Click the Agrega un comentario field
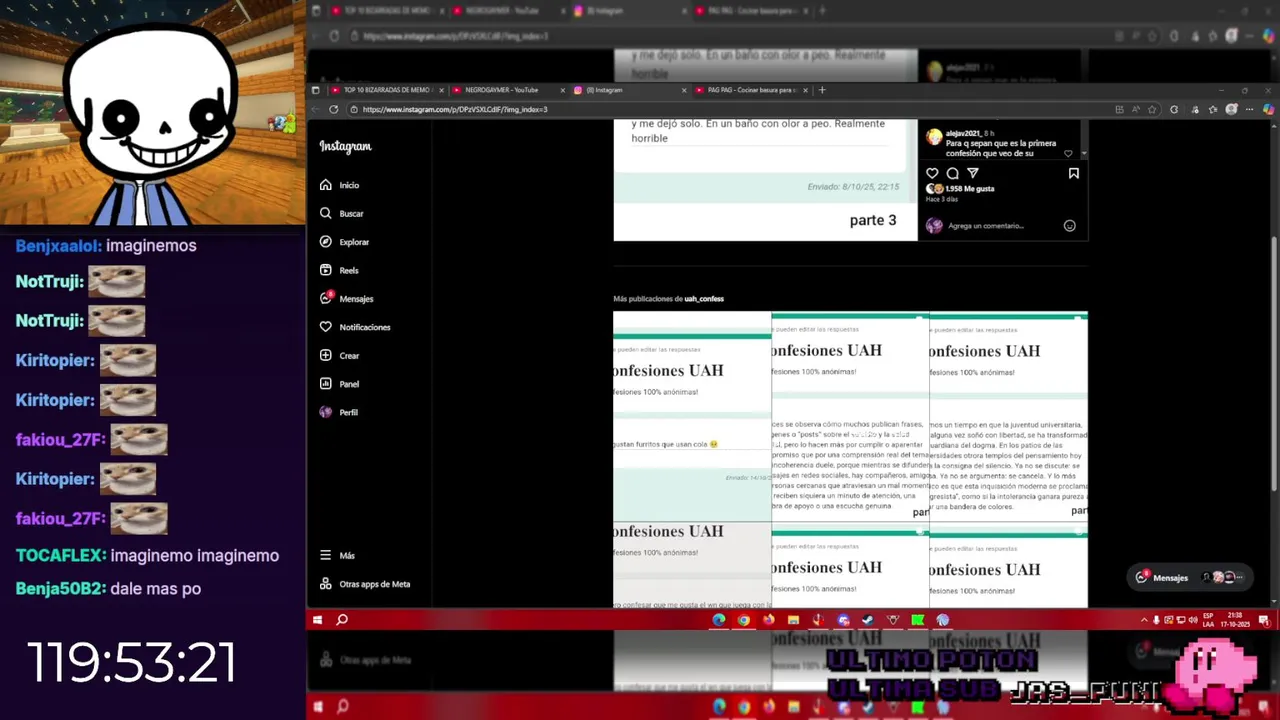Viewport: 1280px width, 720px height. [x=986, y=226]
